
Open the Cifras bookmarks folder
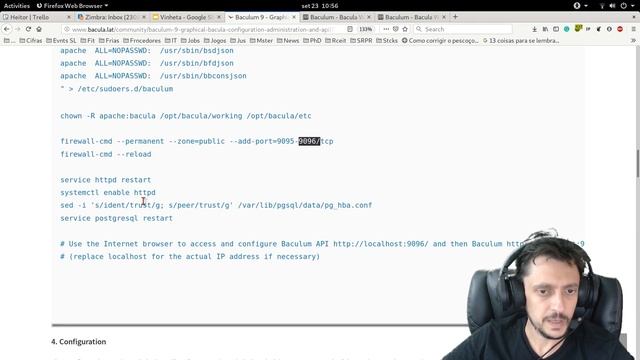pos(31,41)
